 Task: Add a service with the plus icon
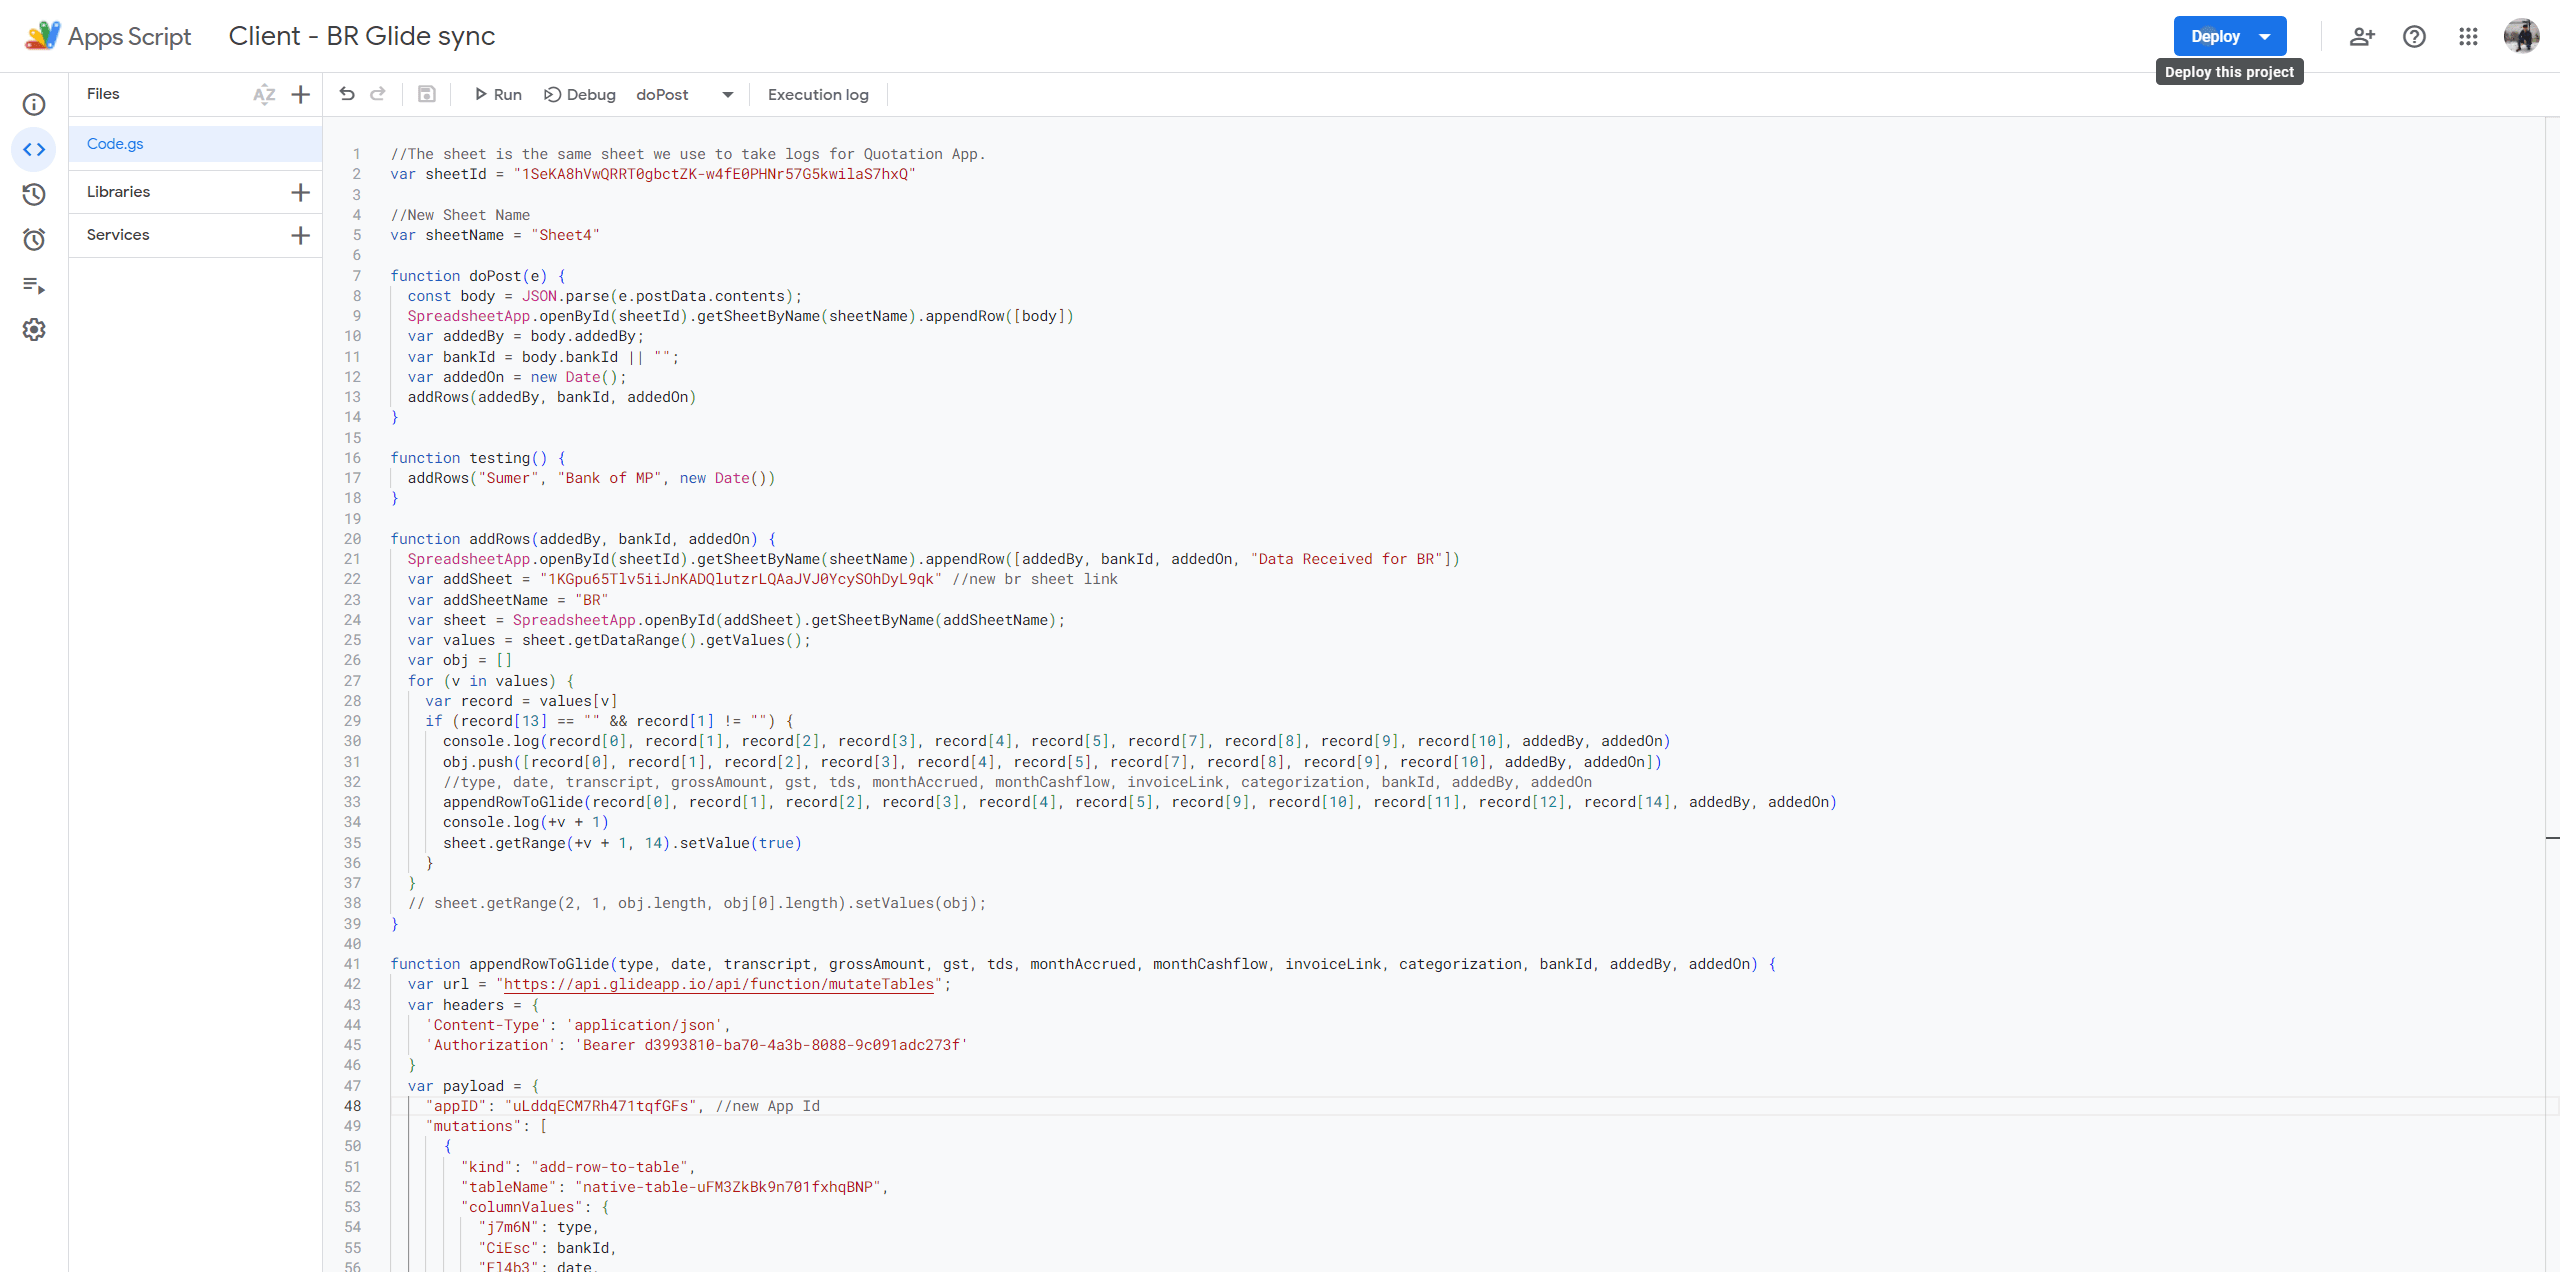[x=300, y=235]
